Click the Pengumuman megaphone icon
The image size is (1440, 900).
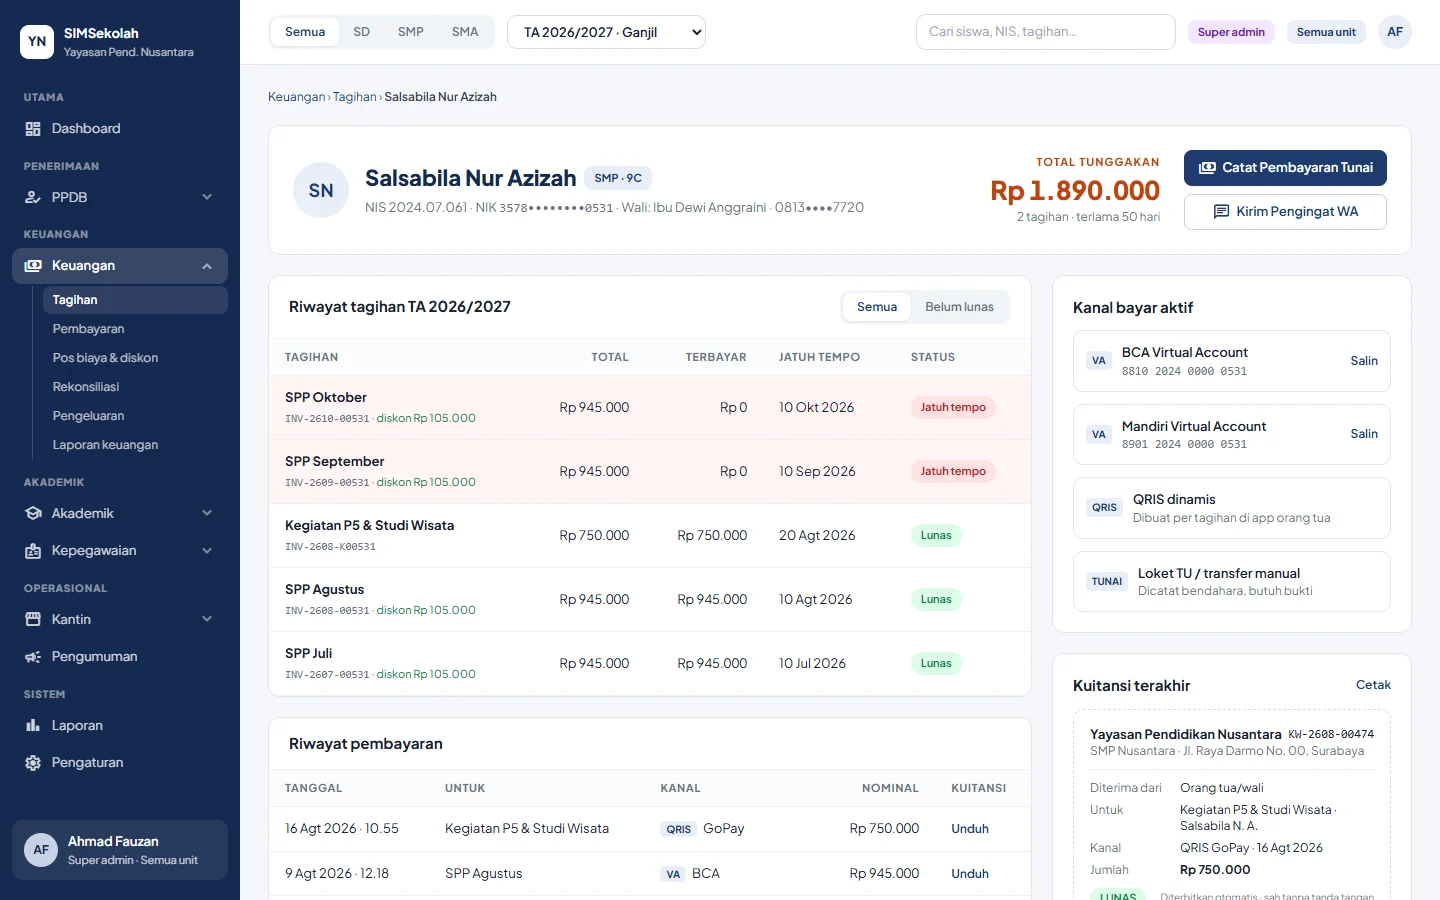coord(33,657)
